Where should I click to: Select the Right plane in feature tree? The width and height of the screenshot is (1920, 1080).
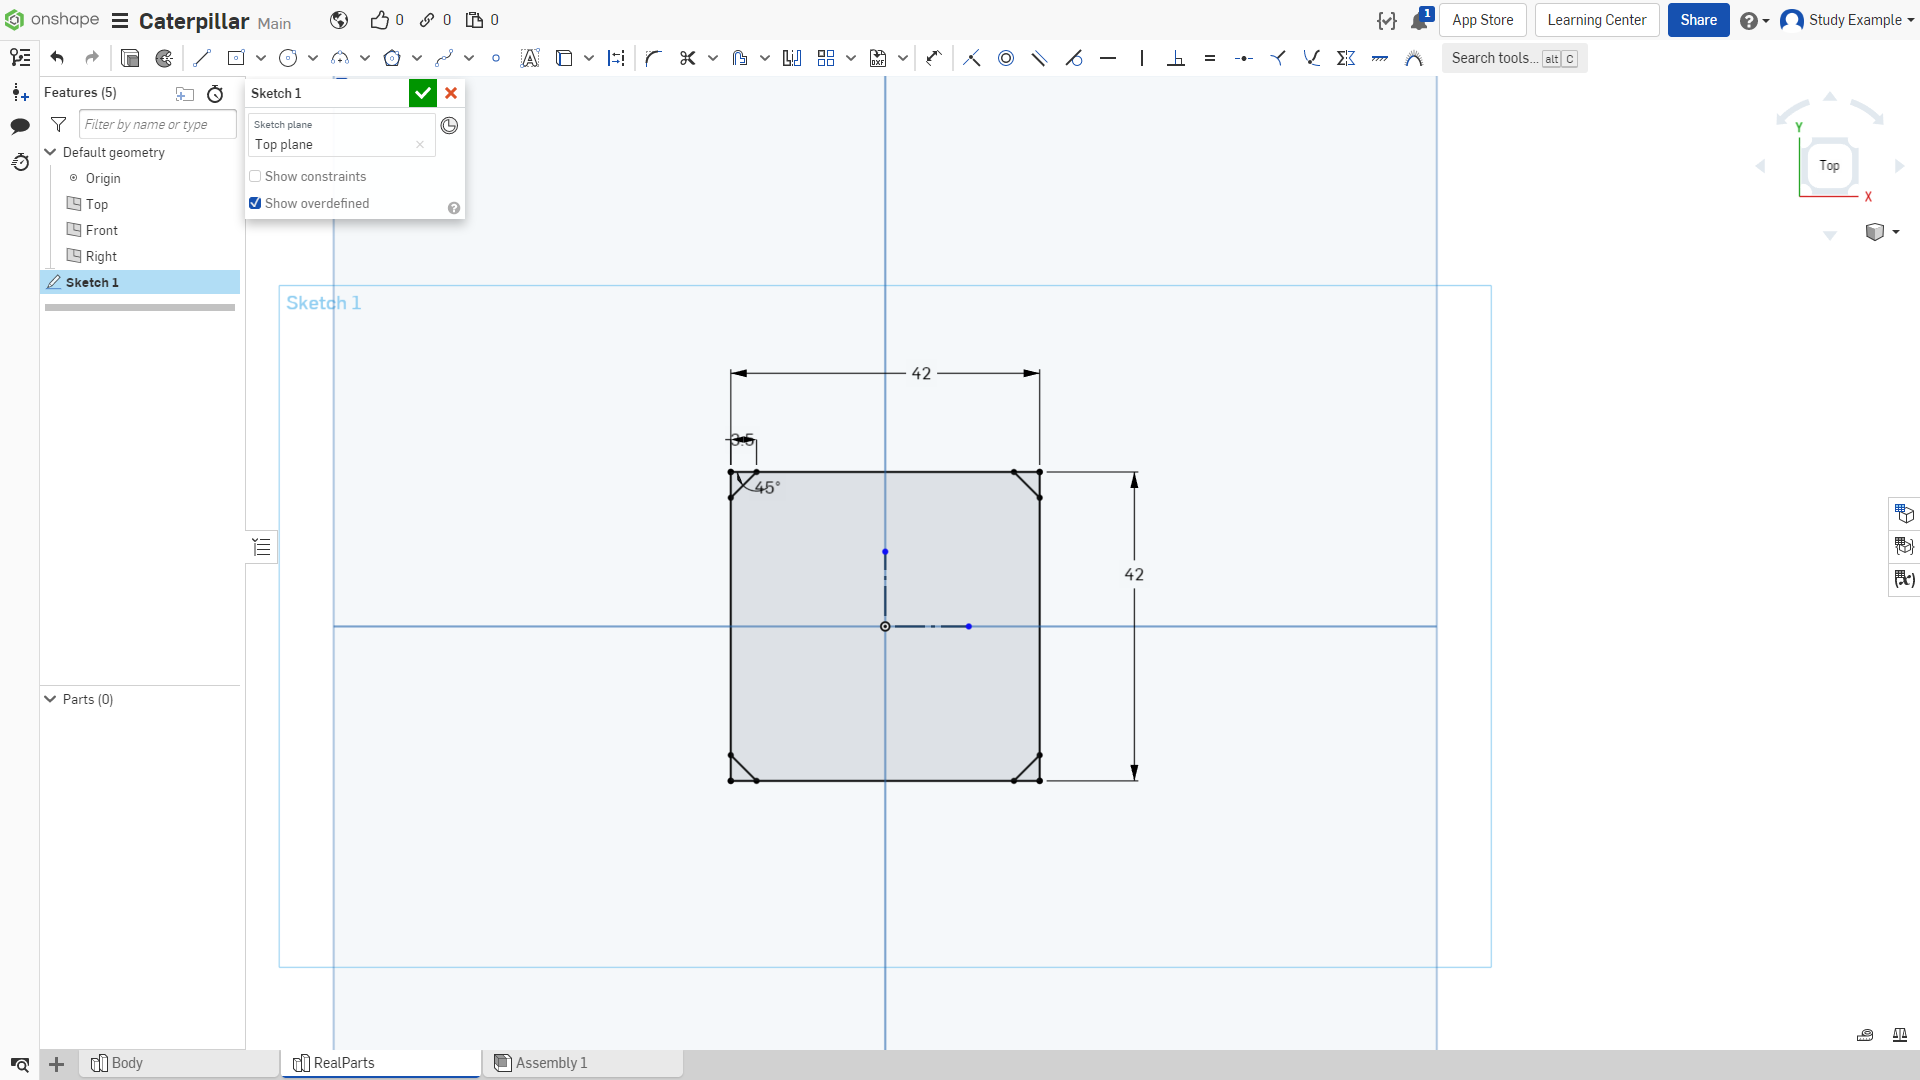click(x=101, y=256)
